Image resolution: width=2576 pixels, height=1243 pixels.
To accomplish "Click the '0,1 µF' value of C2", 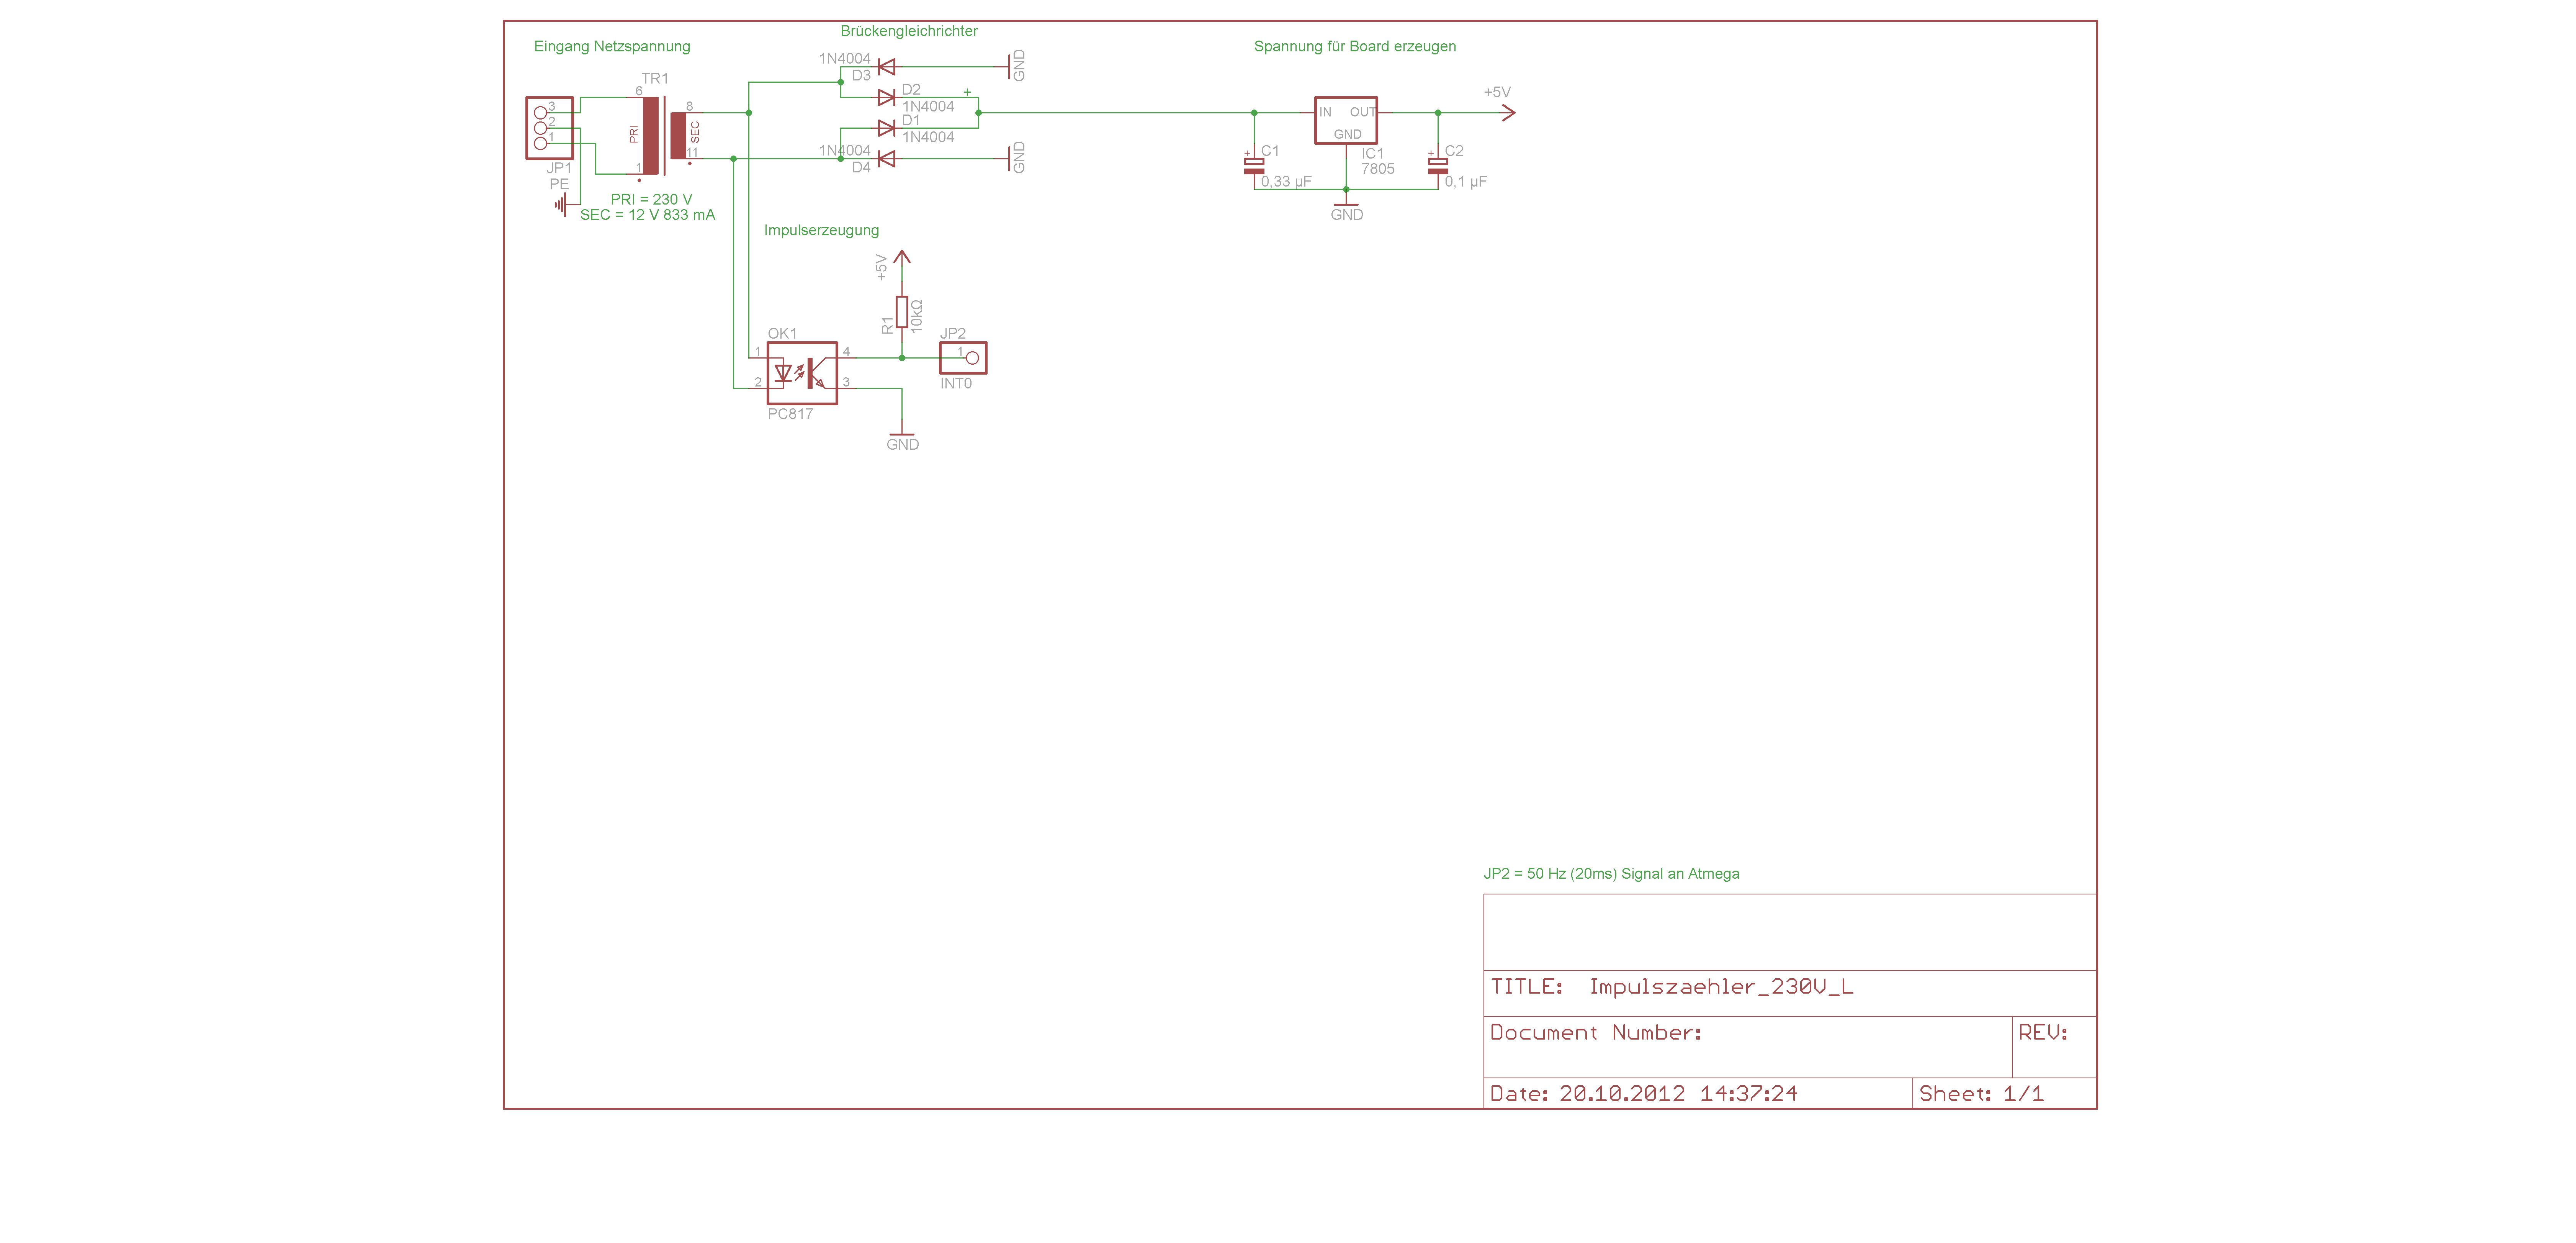I will point(1466,182).
